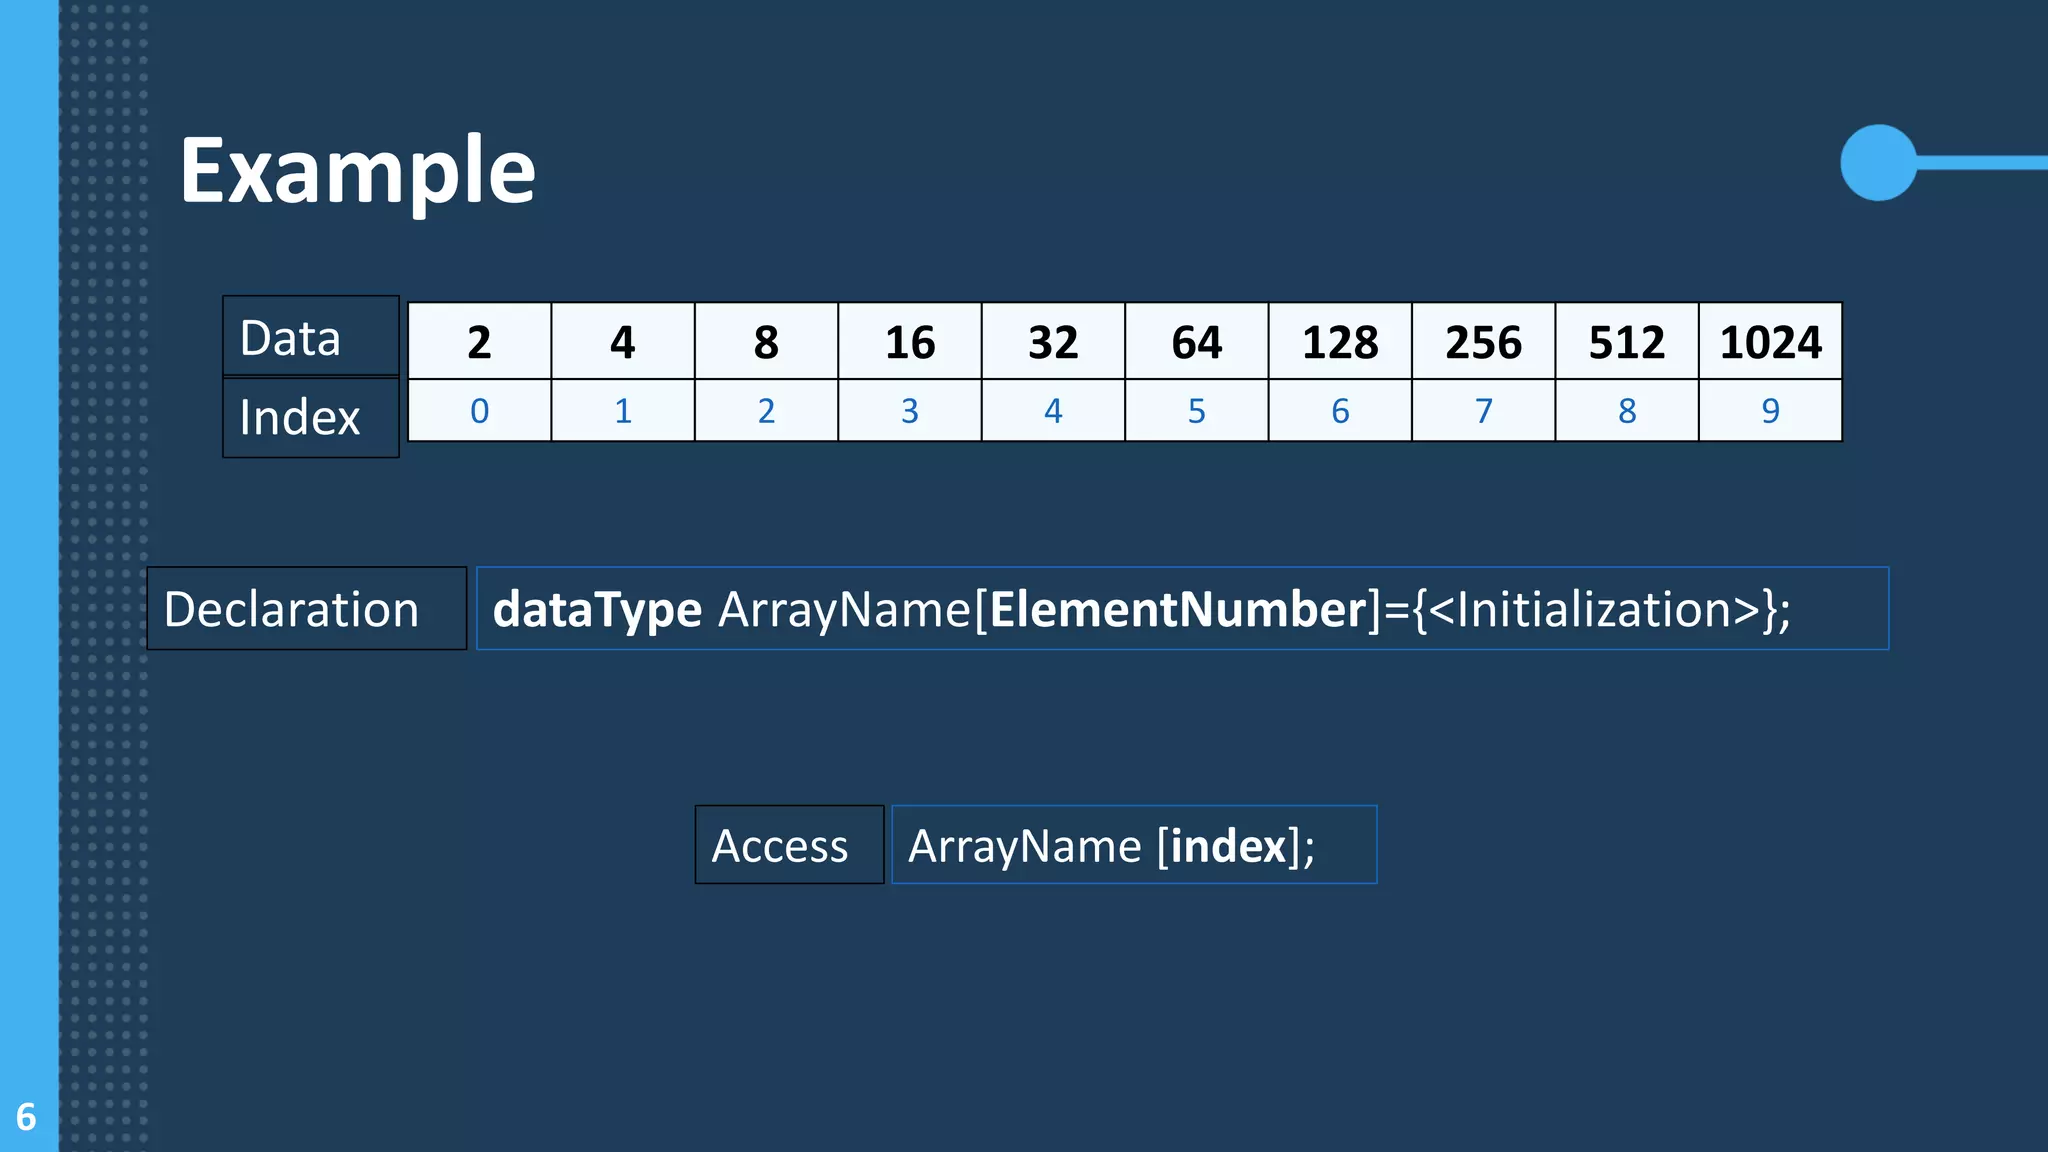Select data cell containing 2
This screenshot has width=2048, height=1152.
point(479,342)
